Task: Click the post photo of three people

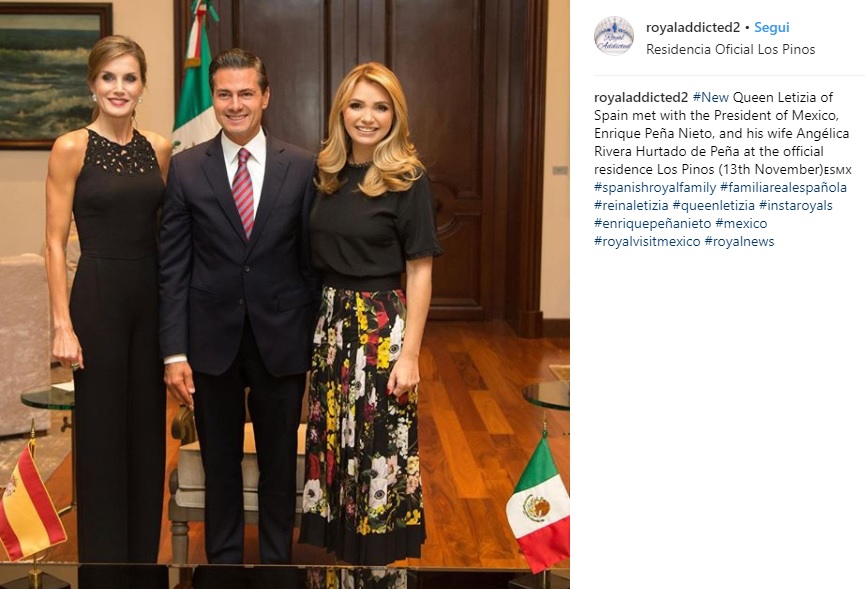Action: [285, 294]
